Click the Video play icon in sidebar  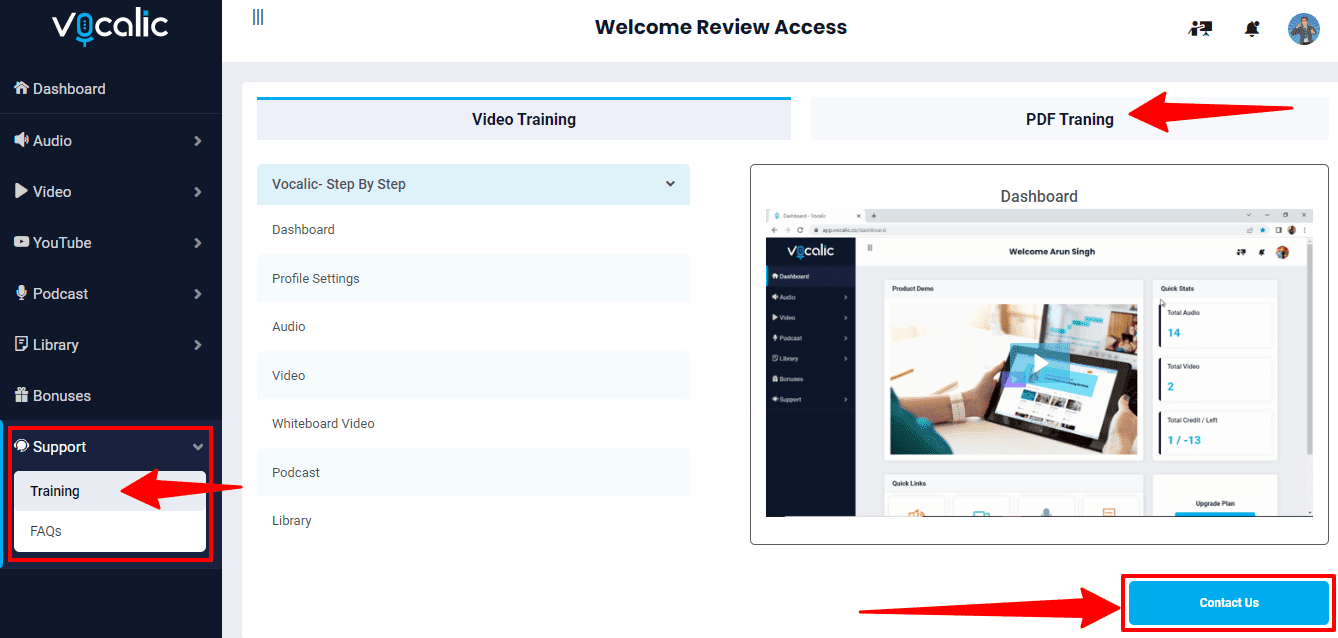coord(21,191)
